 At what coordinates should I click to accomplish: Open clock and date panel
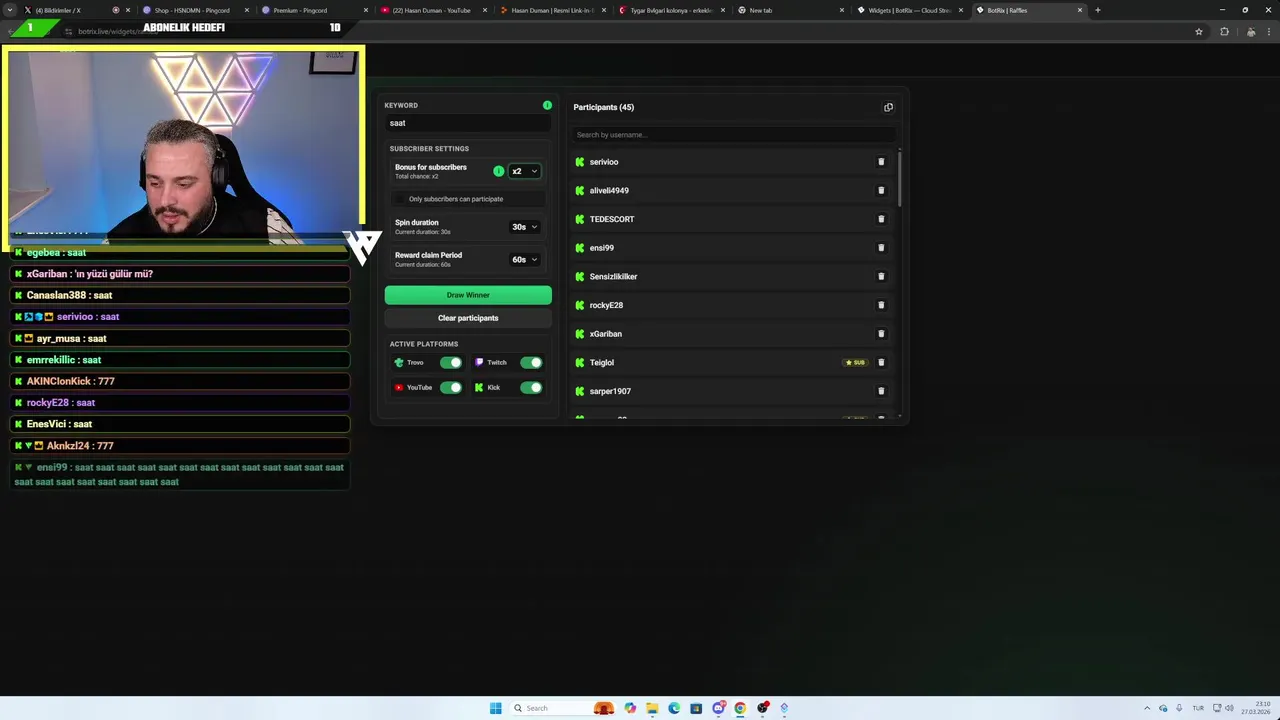pyautogui.click(x=1256, y=708)
